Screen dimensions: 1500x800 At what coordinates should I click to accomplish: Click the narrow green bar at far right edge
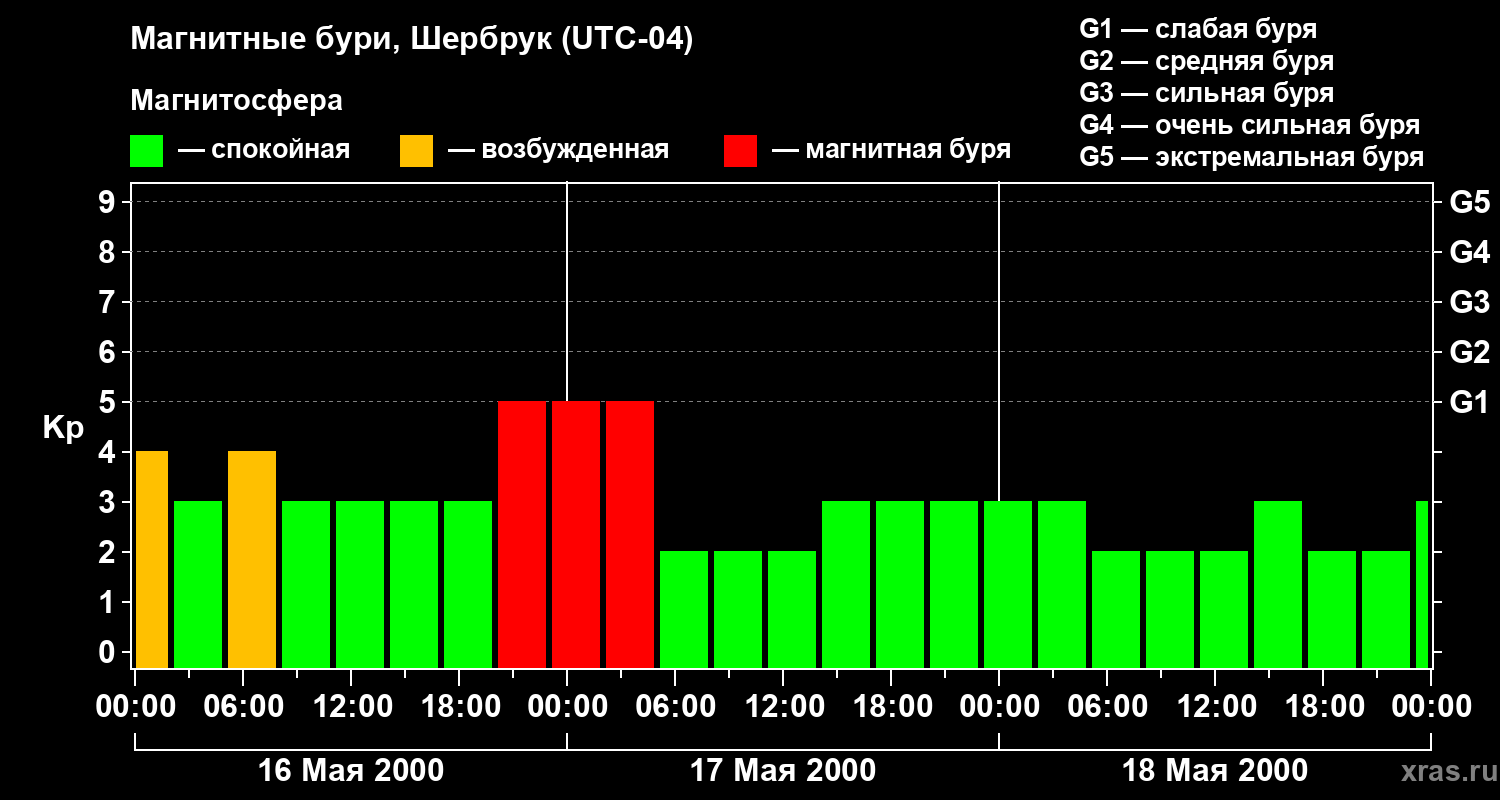tap(1422, 585)
